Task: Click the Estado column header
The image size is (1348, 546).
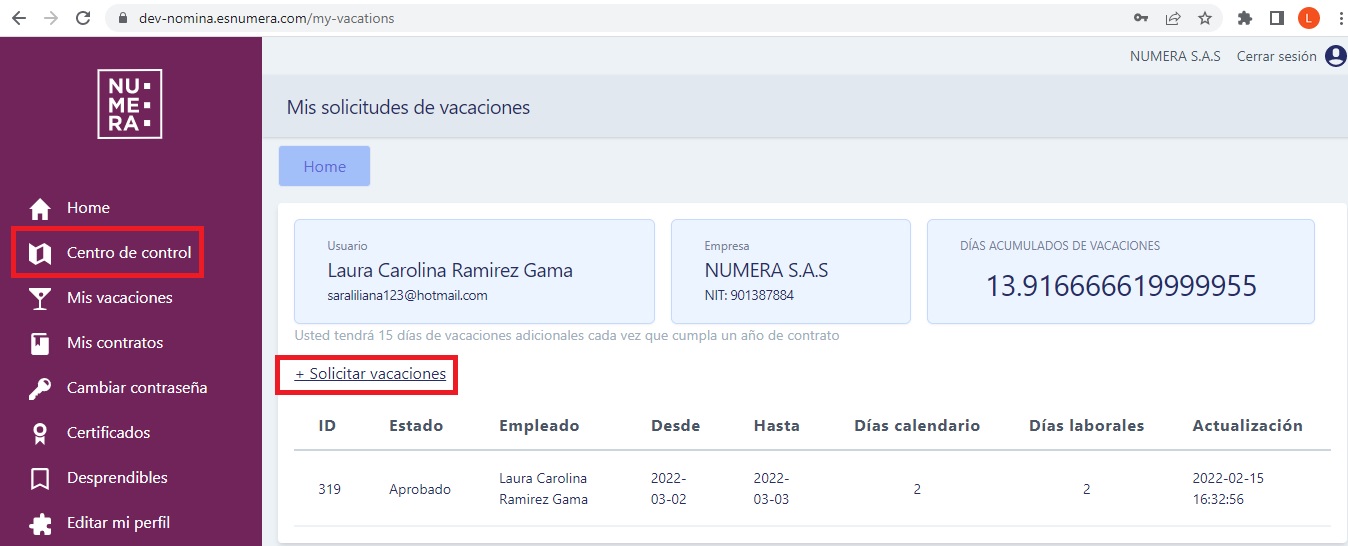Action: 417,426
